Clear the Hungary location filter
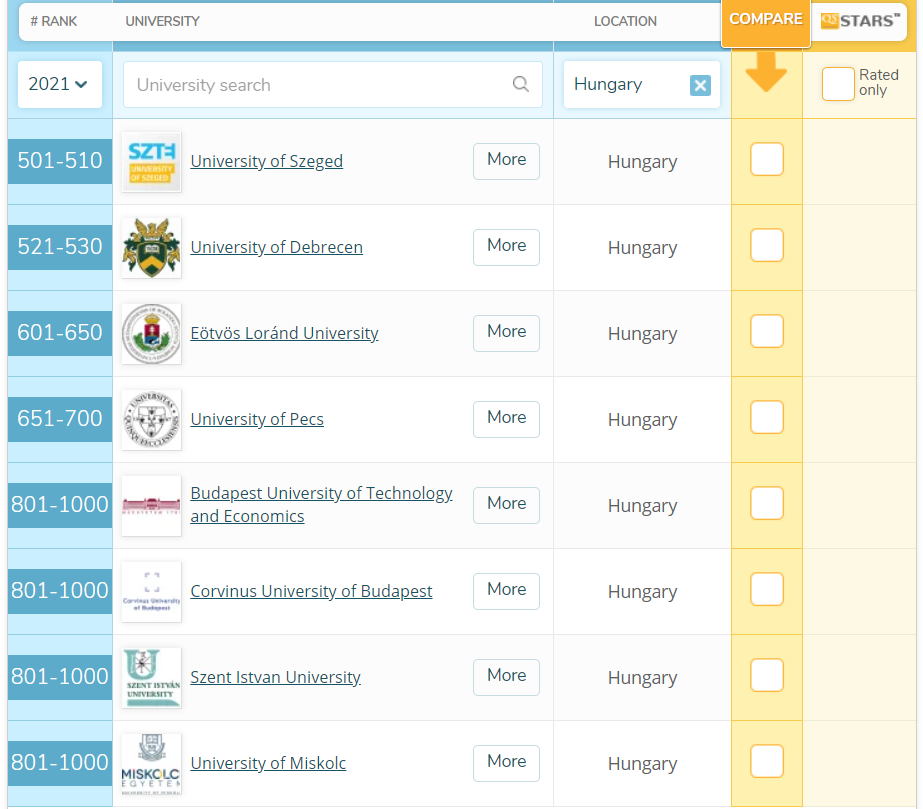Image resolution: width=923 pixels, height=809 pixels. [x=700, y=86]
